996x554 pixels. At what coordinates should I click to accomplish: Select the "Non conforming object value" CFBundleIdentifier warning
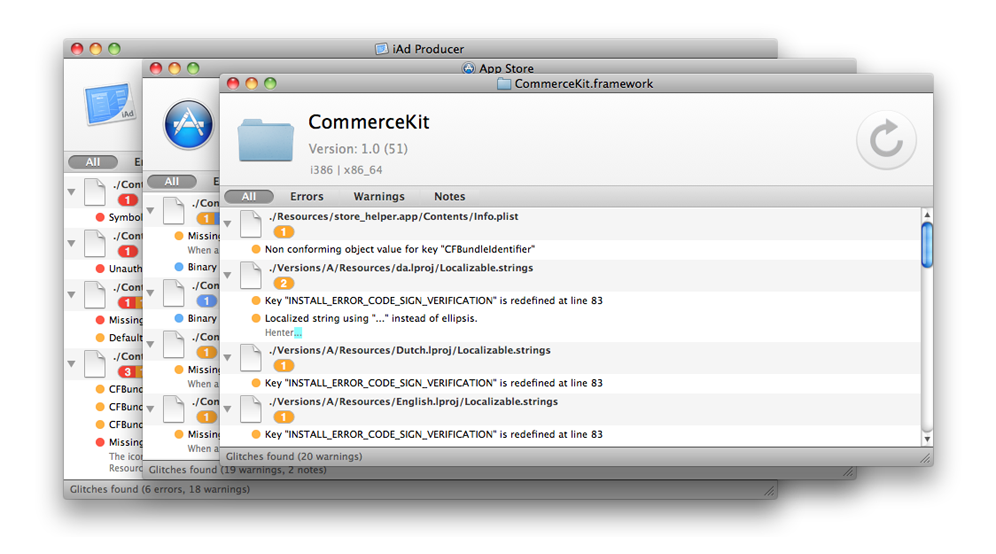coord(400,249)
